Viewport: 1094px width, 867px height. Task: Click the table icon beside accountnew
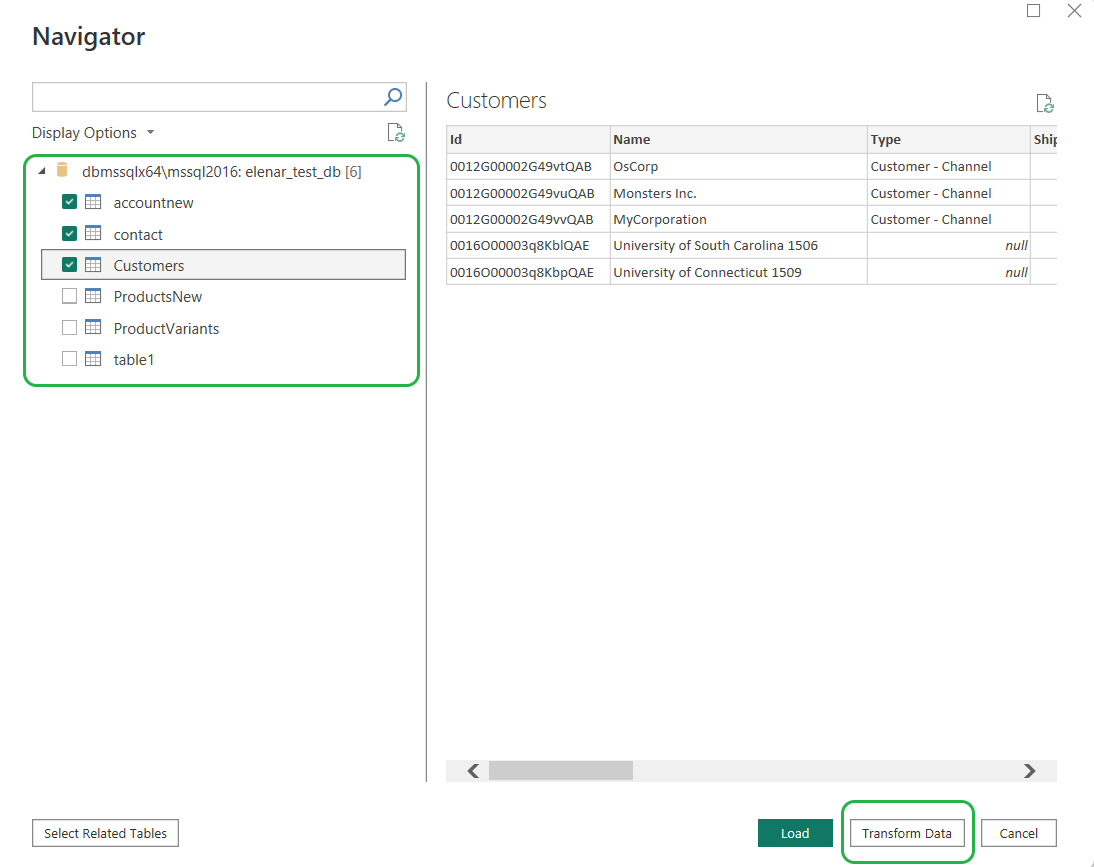(x=91, y=202)
